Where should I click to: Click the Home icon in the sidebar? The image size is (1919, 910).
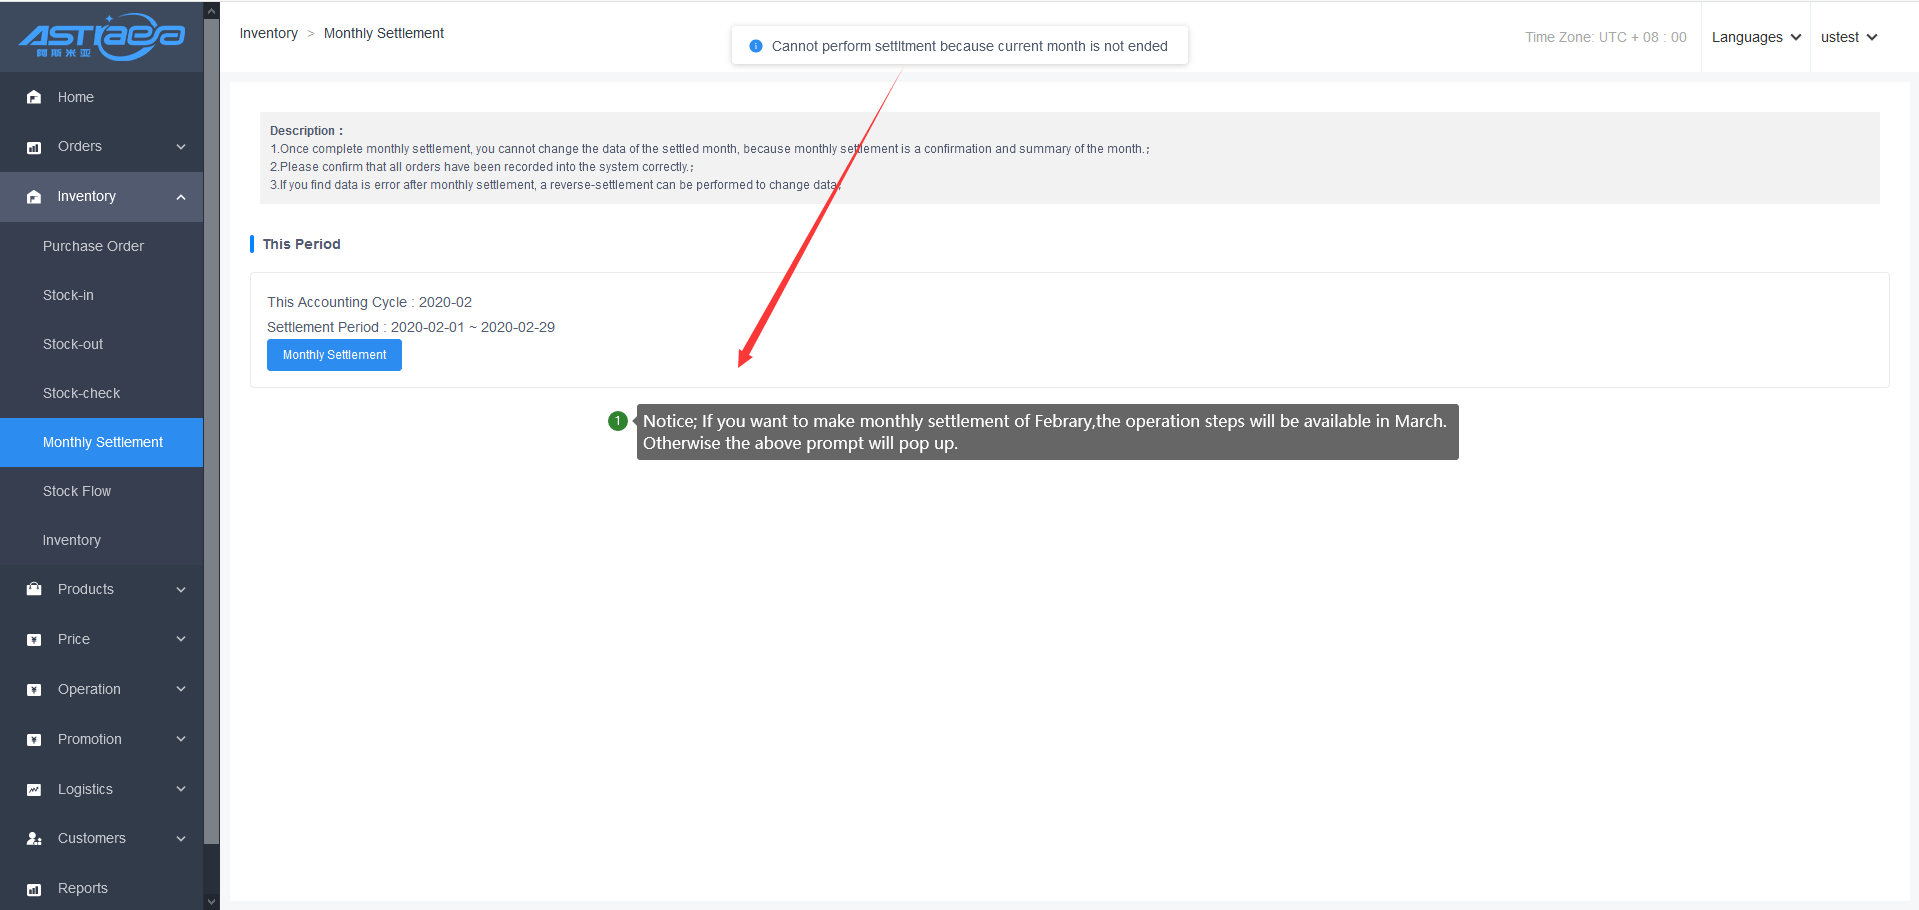coord(34,97)
